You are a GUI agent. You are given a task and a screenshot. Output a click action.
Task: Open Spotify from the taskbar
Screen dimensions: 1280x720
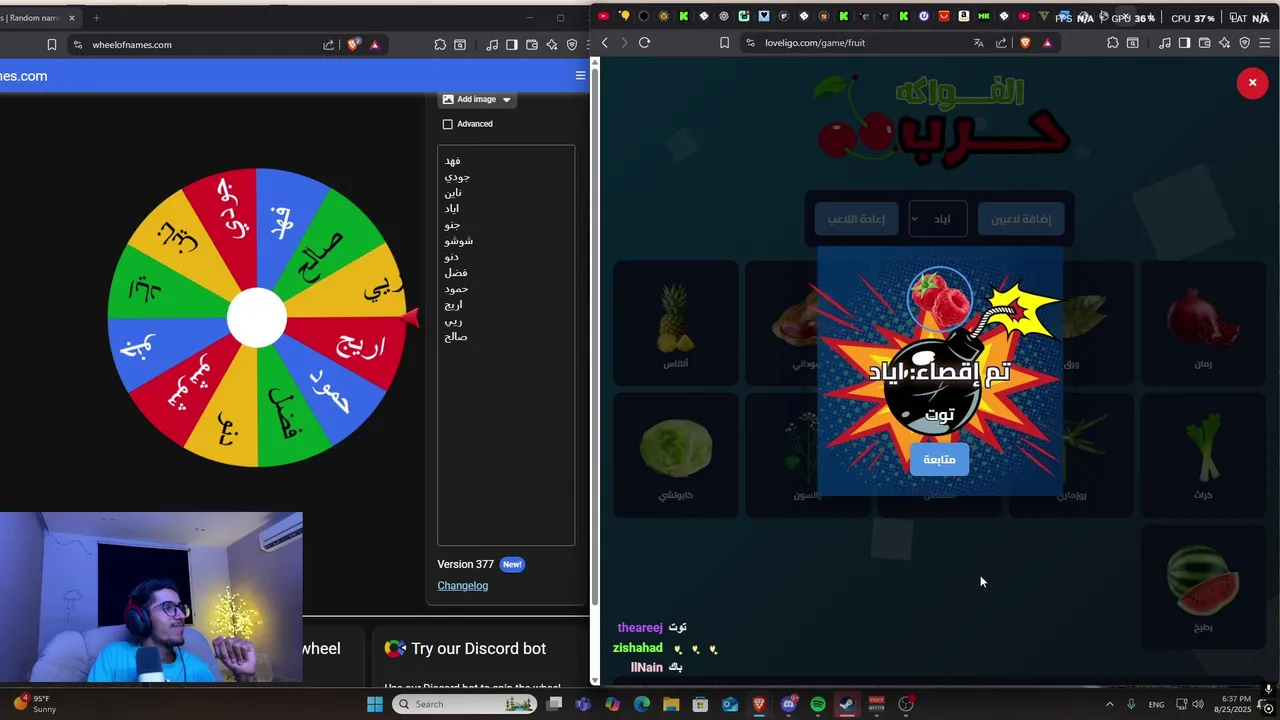pyautogui.click(x=818, y=704)
